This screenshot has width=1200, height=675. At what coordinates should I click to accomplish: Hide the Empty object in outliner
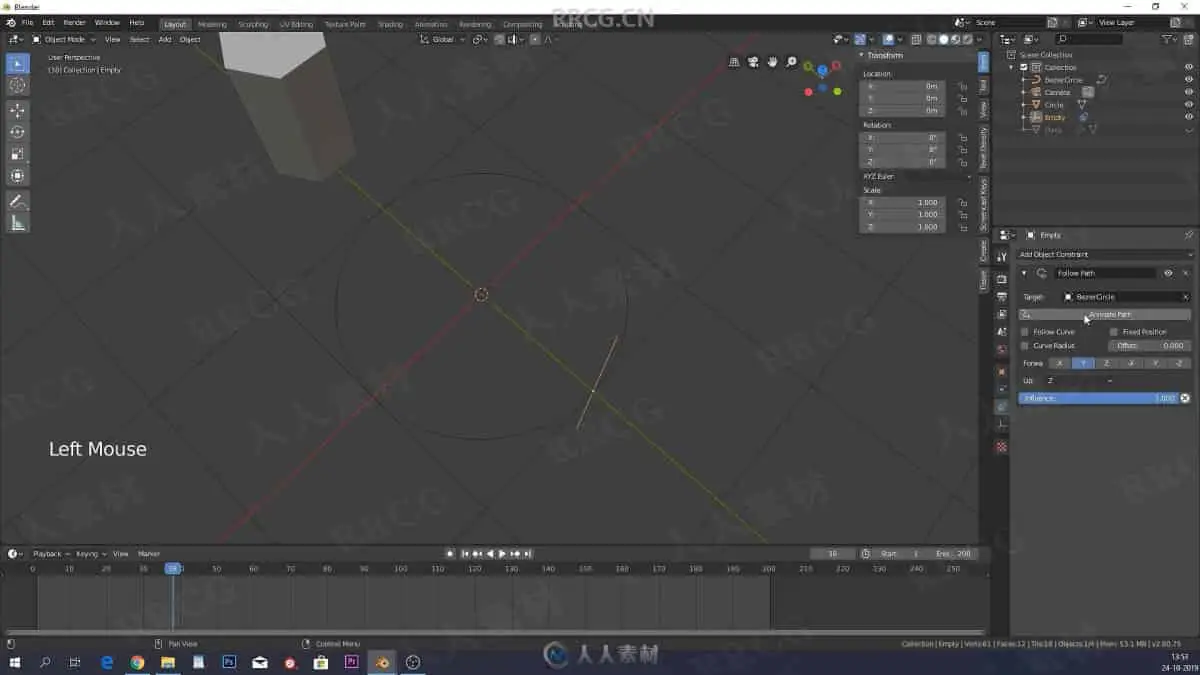click(x=1189, y=117)
